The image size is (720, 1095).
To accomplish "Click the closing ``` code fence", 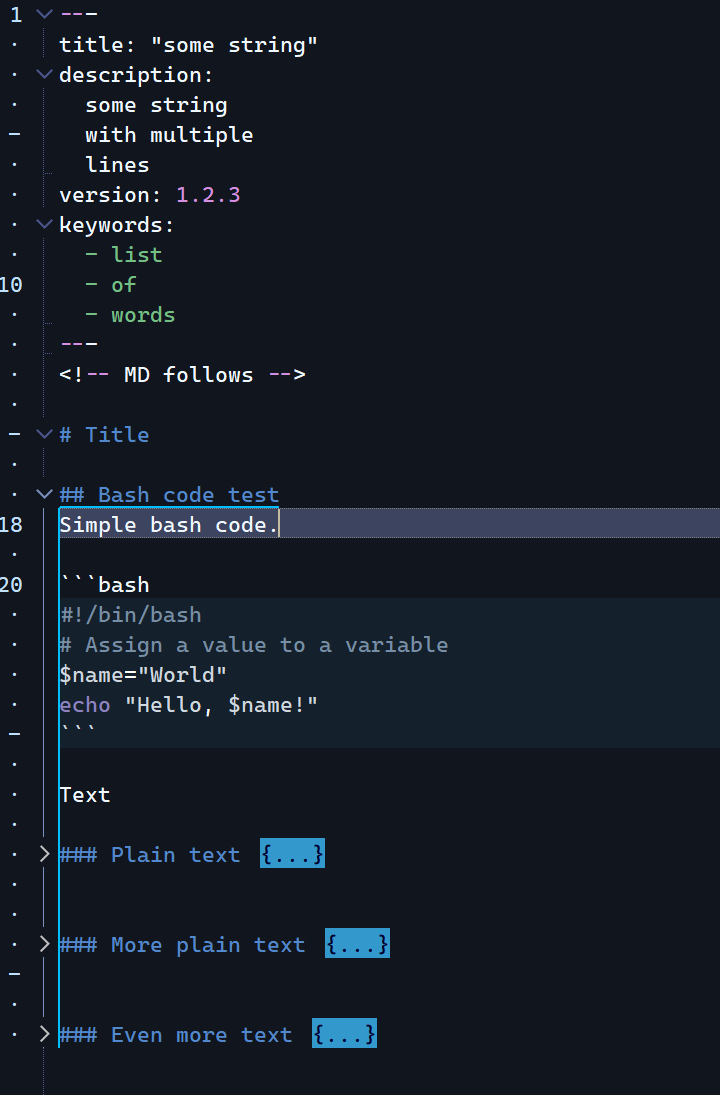I will pyautogui.click(x=78, y=730).
